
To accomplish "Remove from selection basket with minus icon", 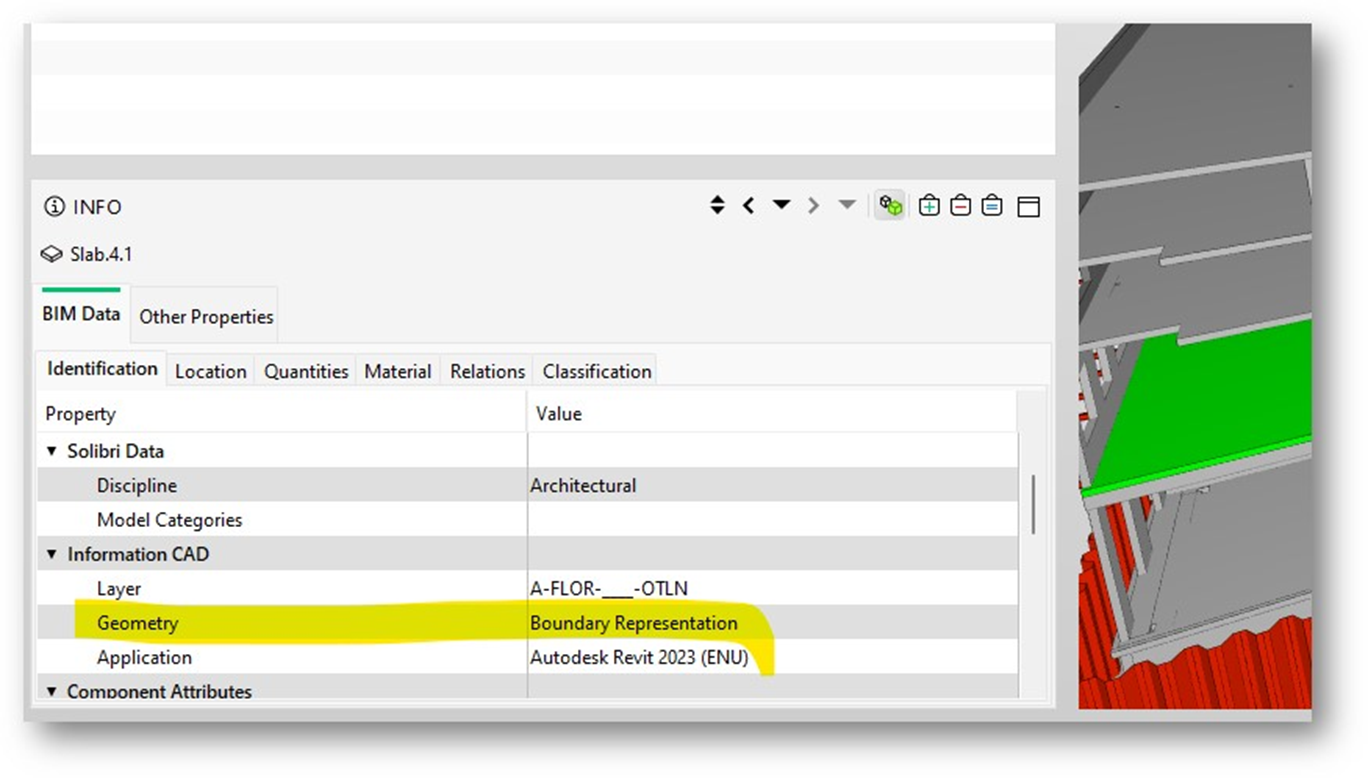I will 960,205.
